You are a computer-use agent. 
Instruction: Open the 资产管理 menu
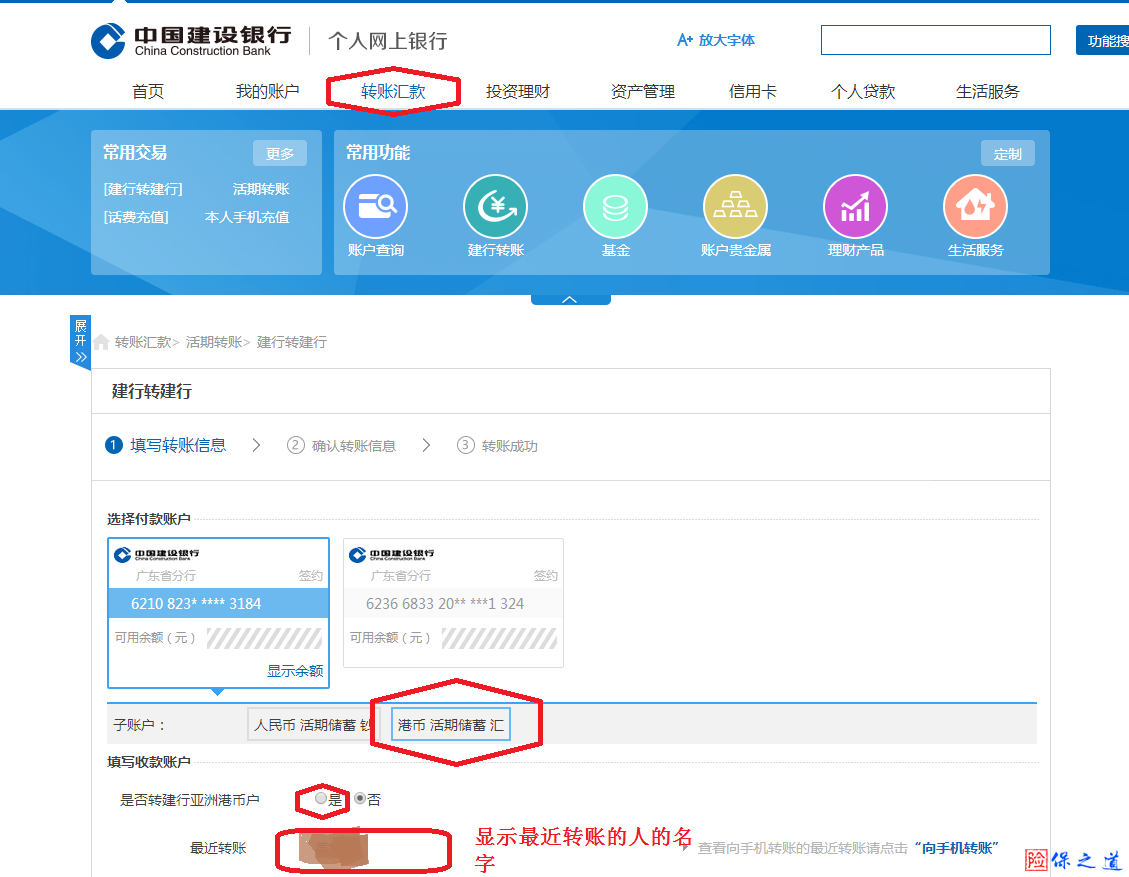[643, 91]
